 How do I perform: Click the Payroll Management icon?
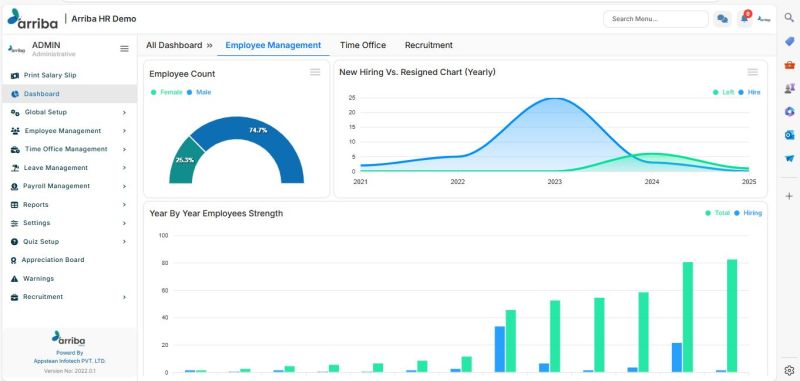(14, 187)
